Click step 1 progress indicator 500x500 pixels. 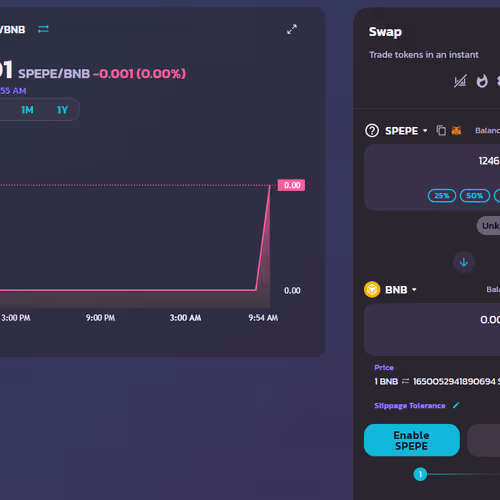pos(420,474)
